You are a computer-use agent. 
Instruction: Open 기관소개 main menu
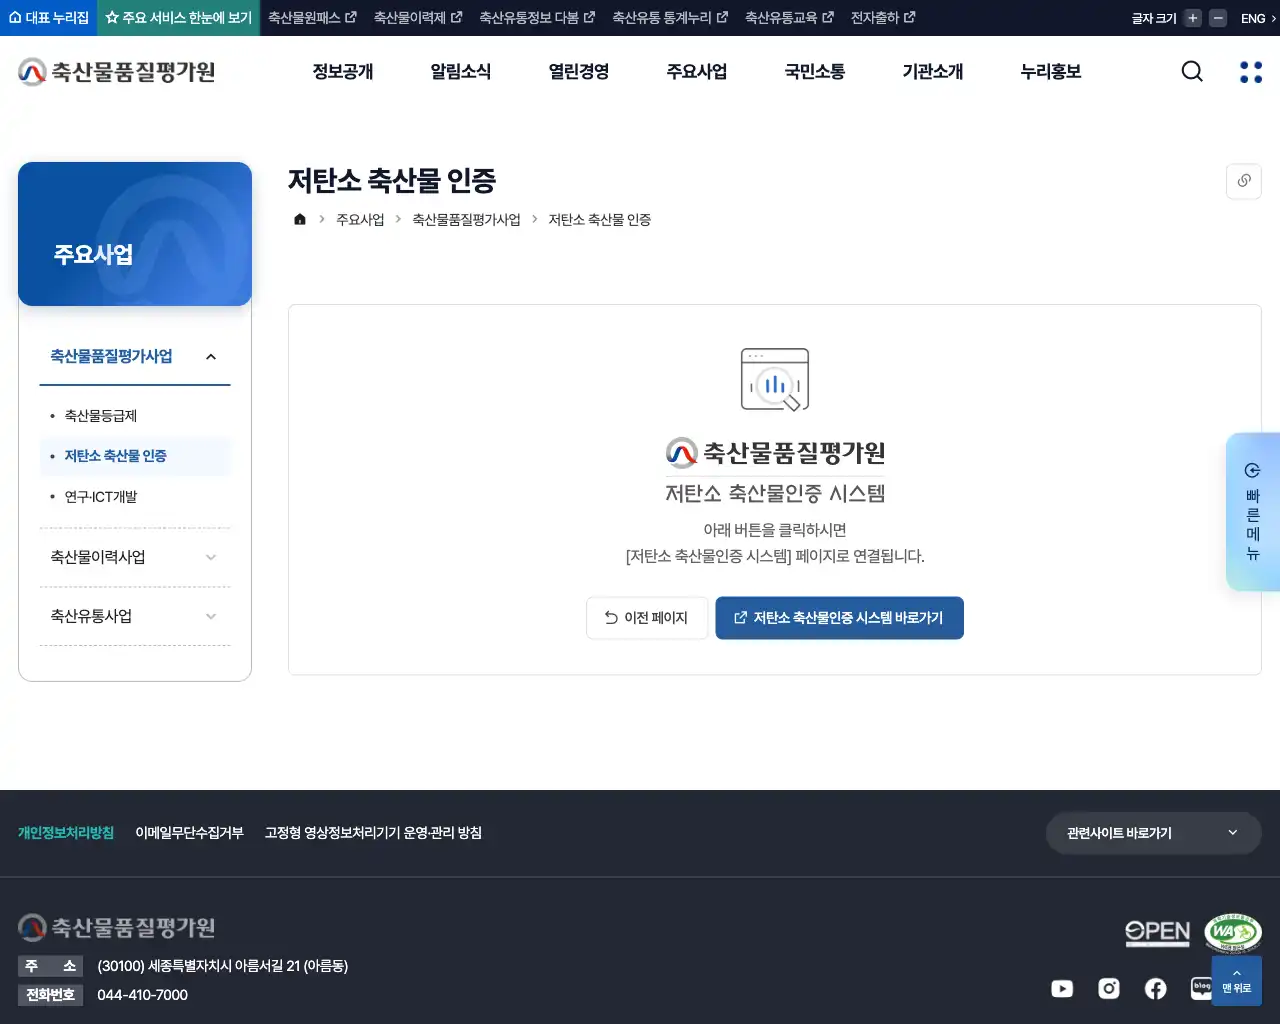point(933,72)
